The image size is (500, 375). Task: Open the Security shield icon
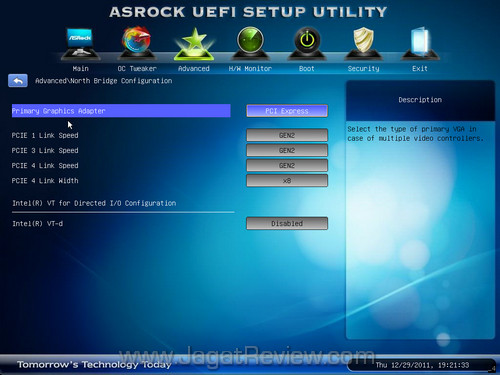pyautogui.click(x=363, y=43)
